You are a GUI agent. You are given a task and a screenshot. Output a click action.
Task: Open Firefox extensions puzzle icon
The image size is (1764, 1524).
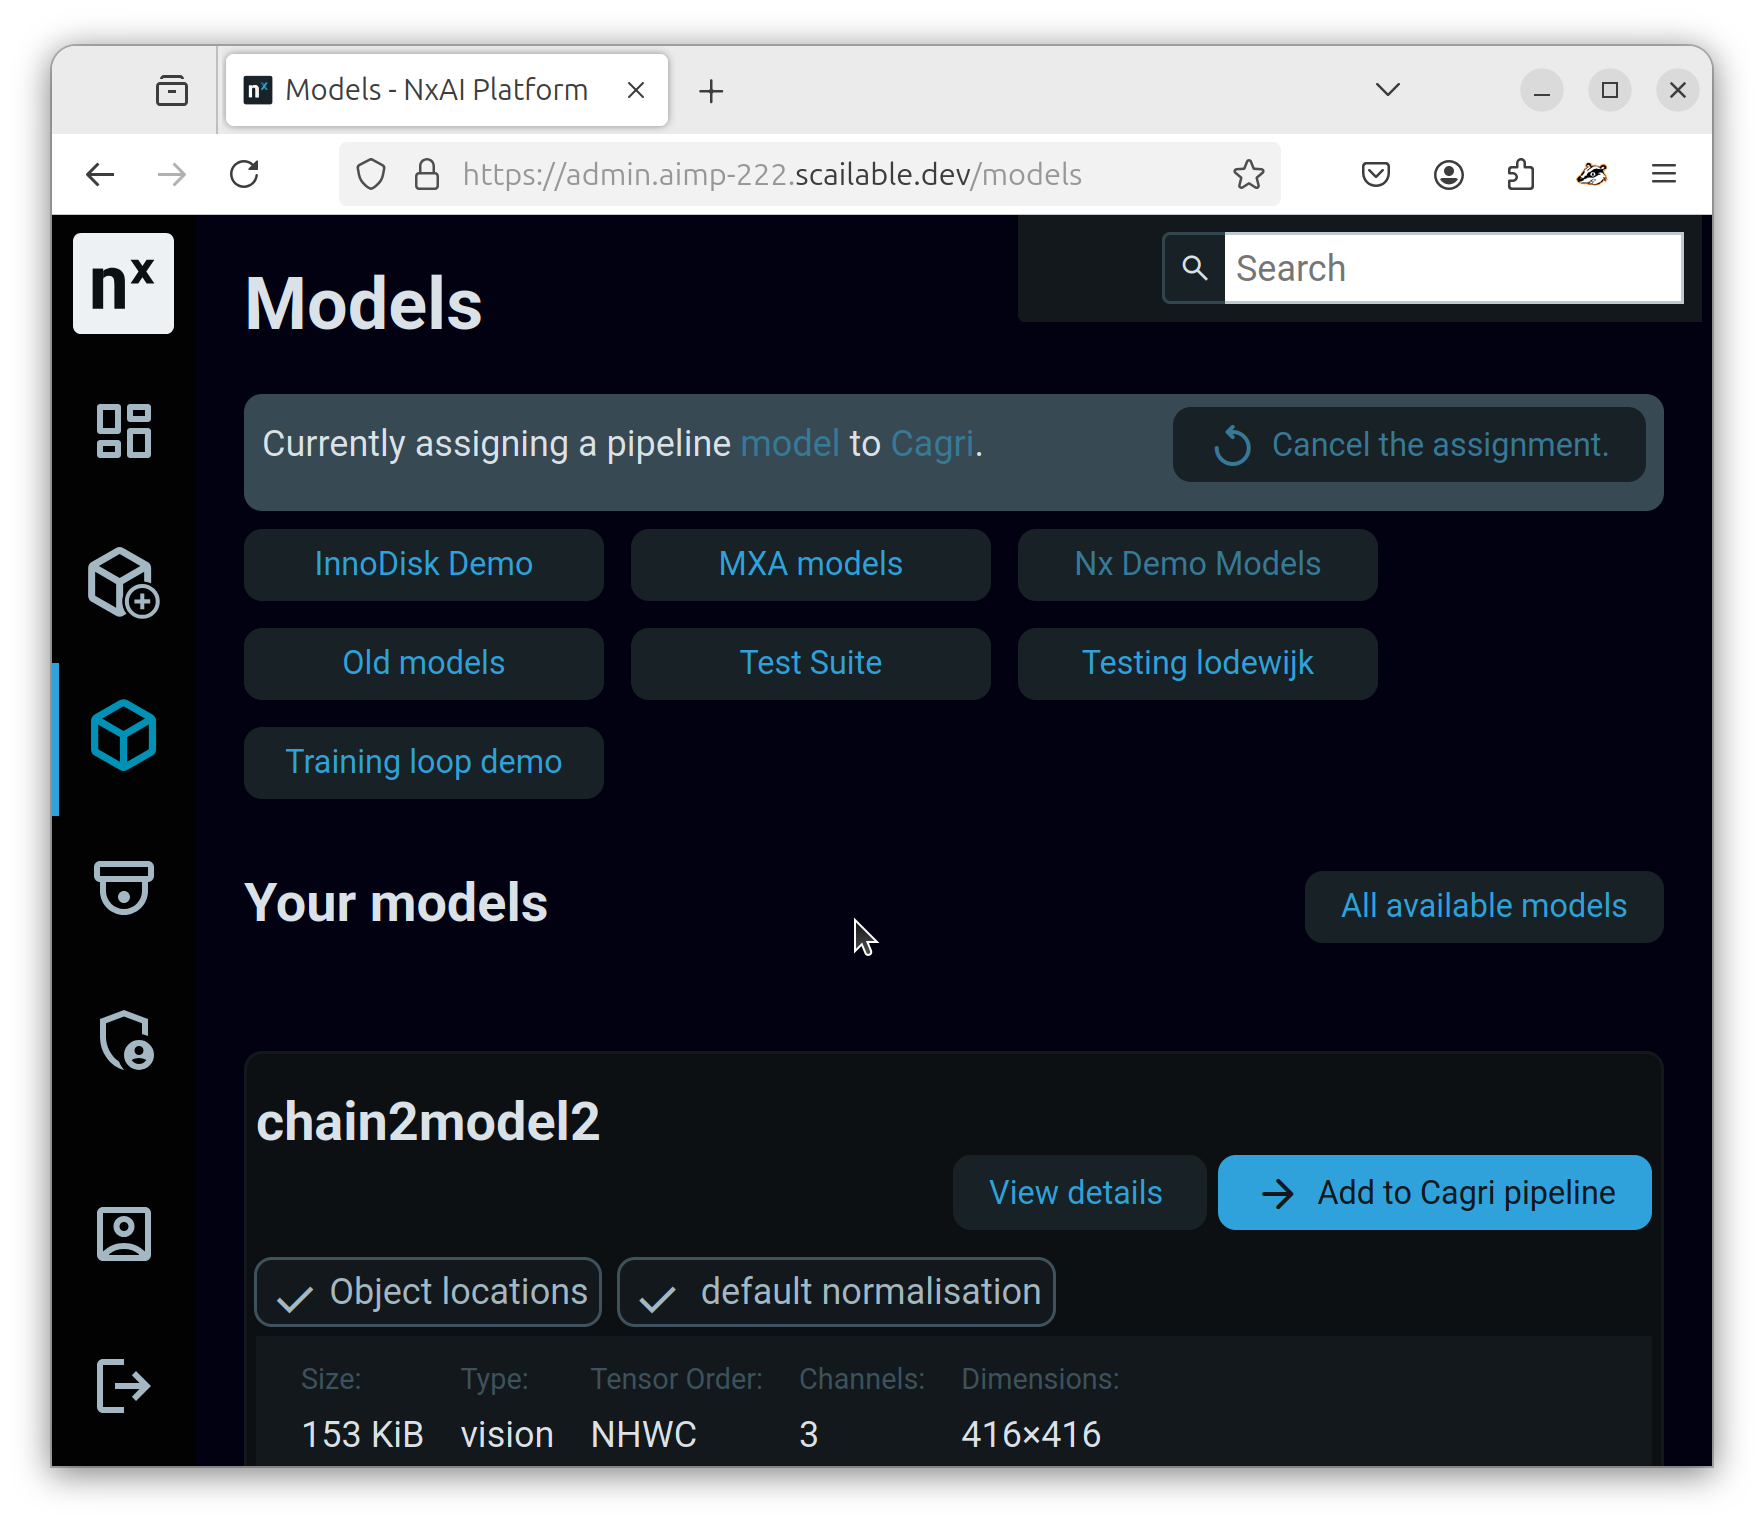(1520, 175)
